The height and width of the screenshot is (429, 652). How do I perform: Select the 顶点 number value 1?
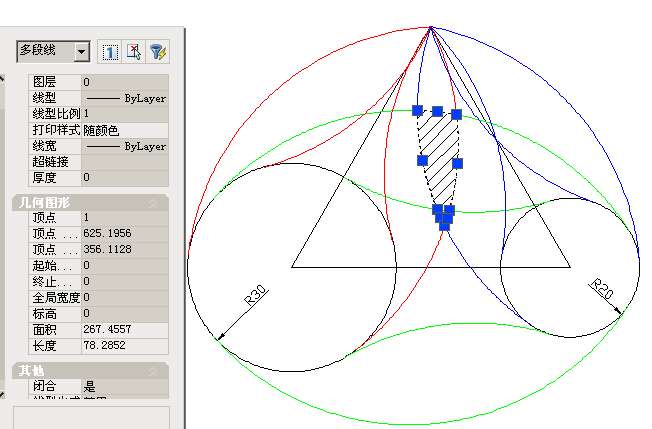pyautogui.click(x=125, y=217)
